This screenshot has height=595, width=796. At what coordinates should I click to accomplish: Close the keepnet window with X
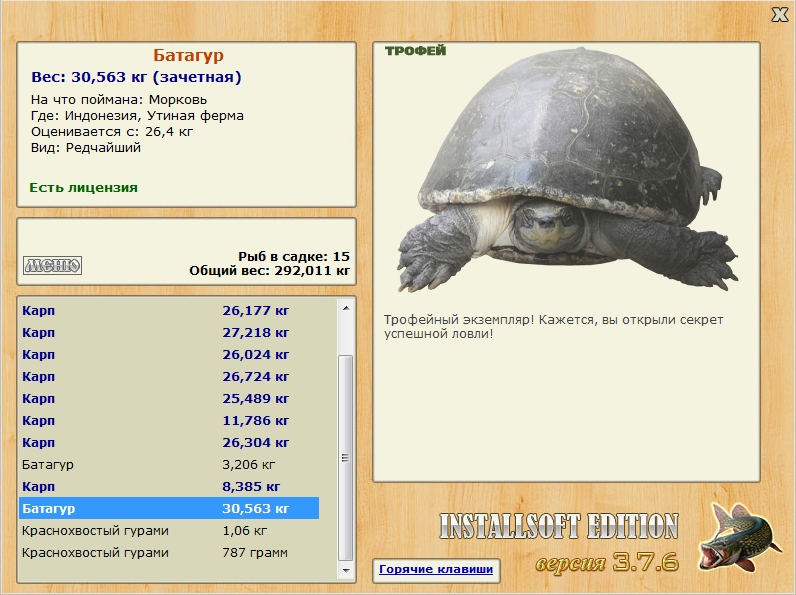click(780, 15)
